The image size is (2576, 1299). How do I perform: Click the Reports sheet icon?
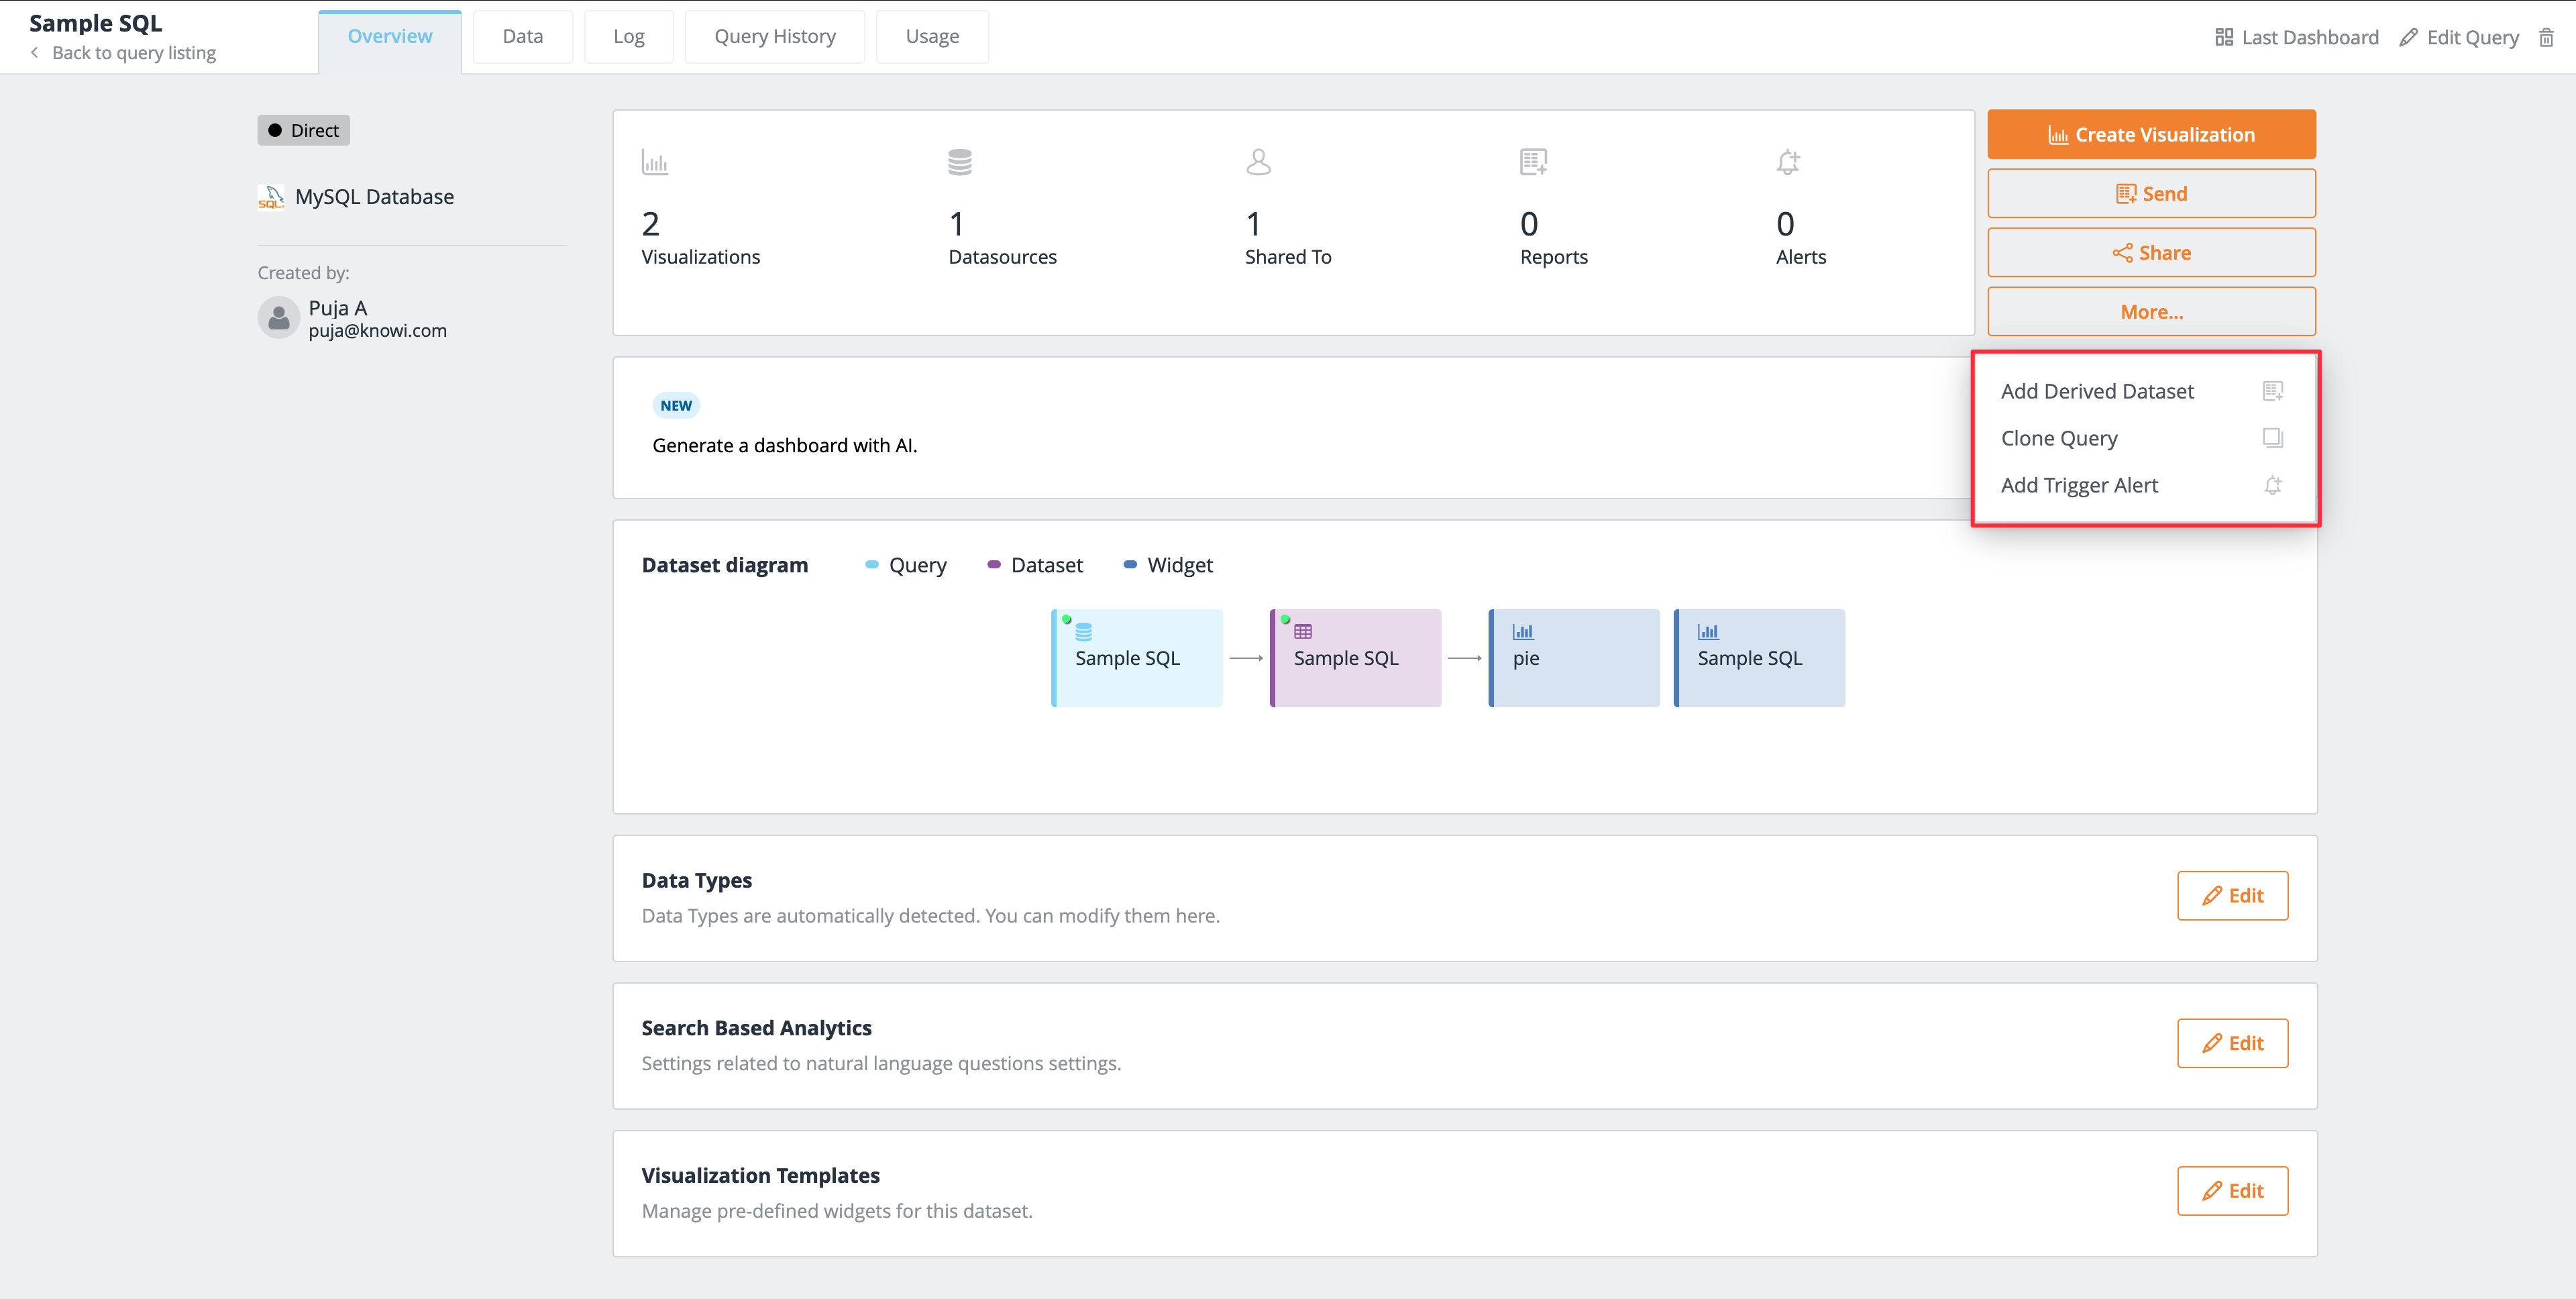tap(1533, 162)
